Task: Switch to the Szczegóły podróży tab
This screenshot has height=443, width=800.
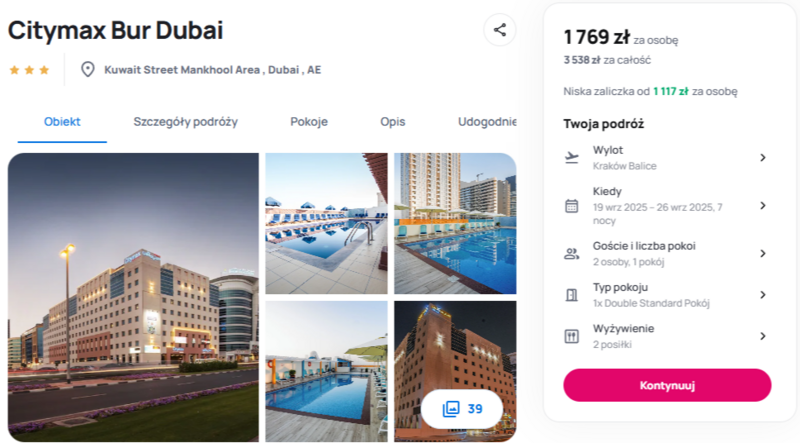Action: [186, 121]
